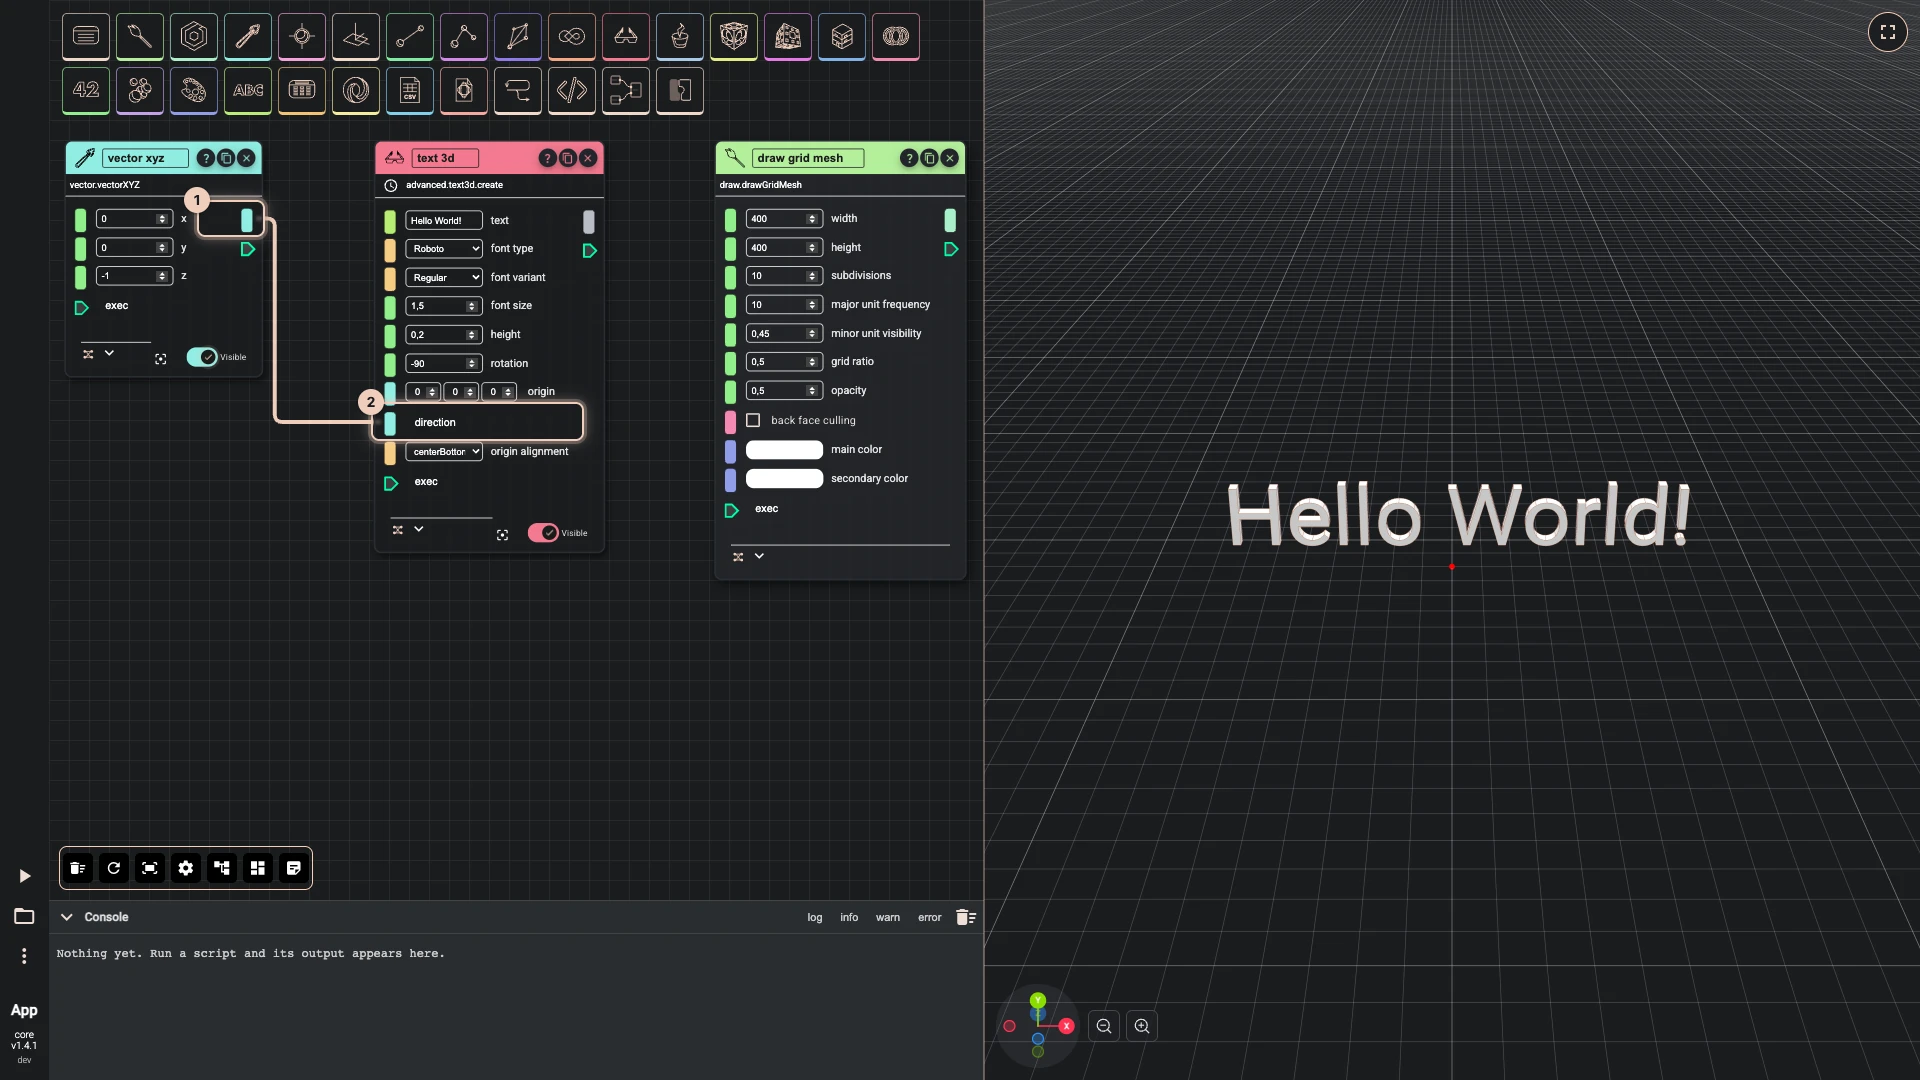Fit view using the frame icon
This screenshot has width=1920, height=1080.
150,868
